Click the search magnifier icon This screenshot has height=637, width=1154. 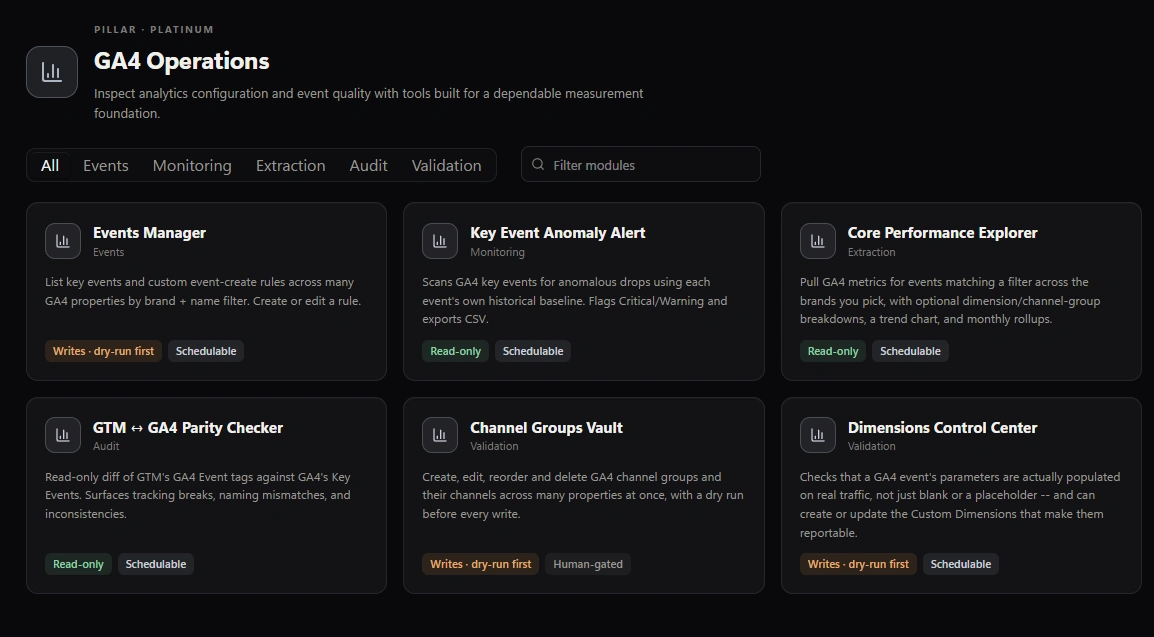[x=538, y=165]
